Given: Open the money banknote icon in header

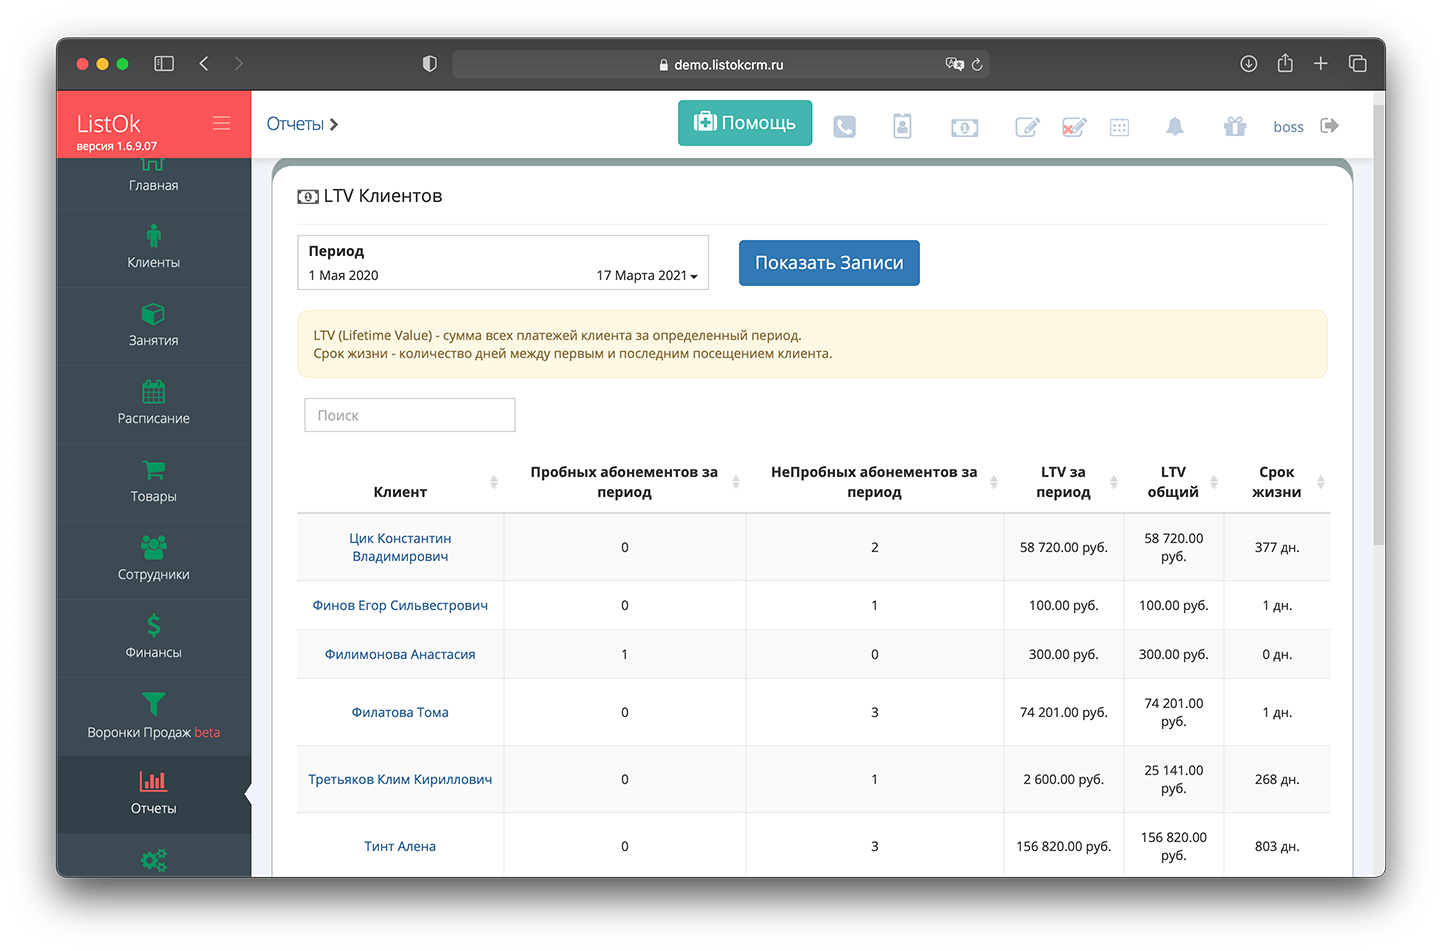Looking at the screenshot, I should 964,127.
